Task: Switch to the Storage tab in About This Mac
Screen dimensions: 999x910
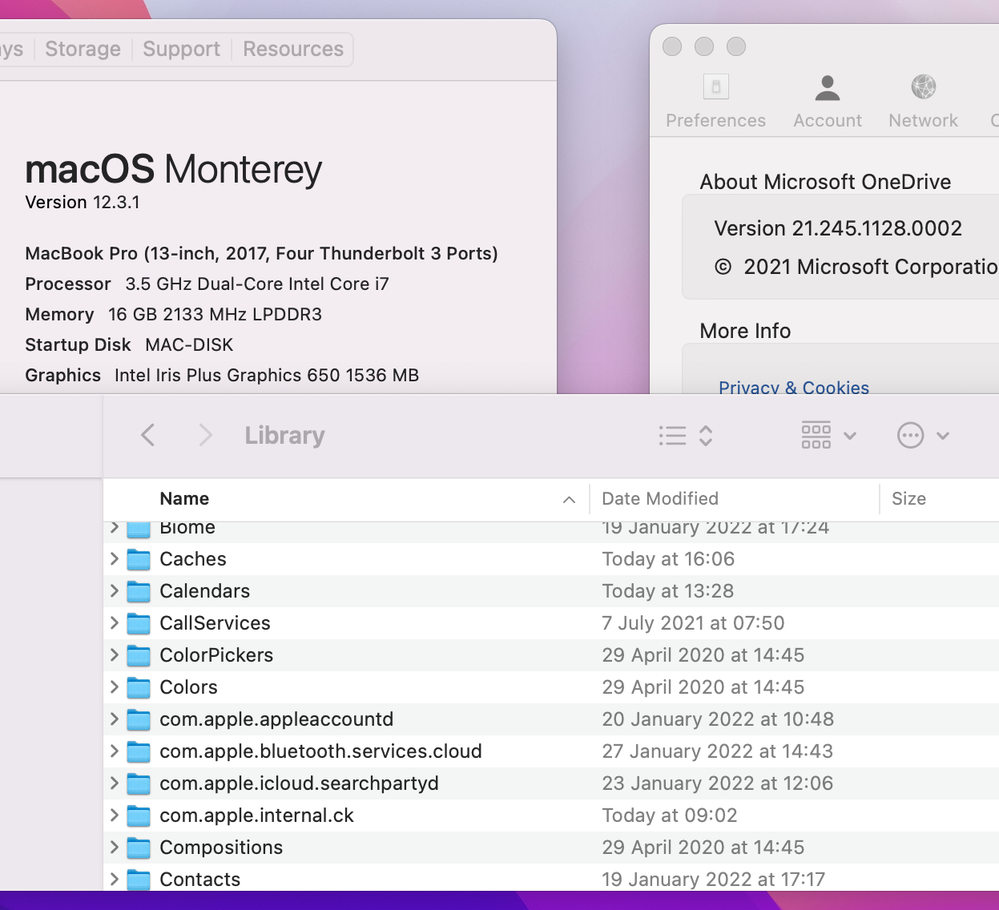Action: (x=83, y=49)
